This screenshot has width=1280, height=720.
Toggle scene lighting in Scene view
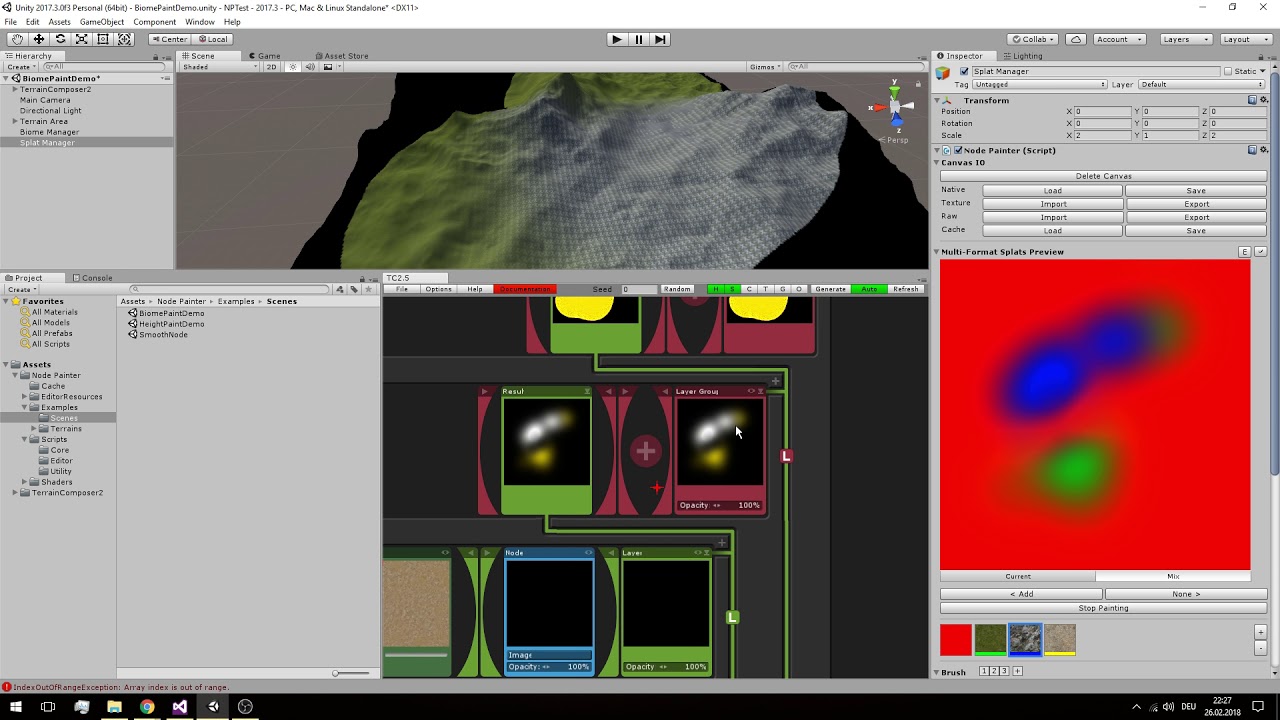click(x=293, y=67)
